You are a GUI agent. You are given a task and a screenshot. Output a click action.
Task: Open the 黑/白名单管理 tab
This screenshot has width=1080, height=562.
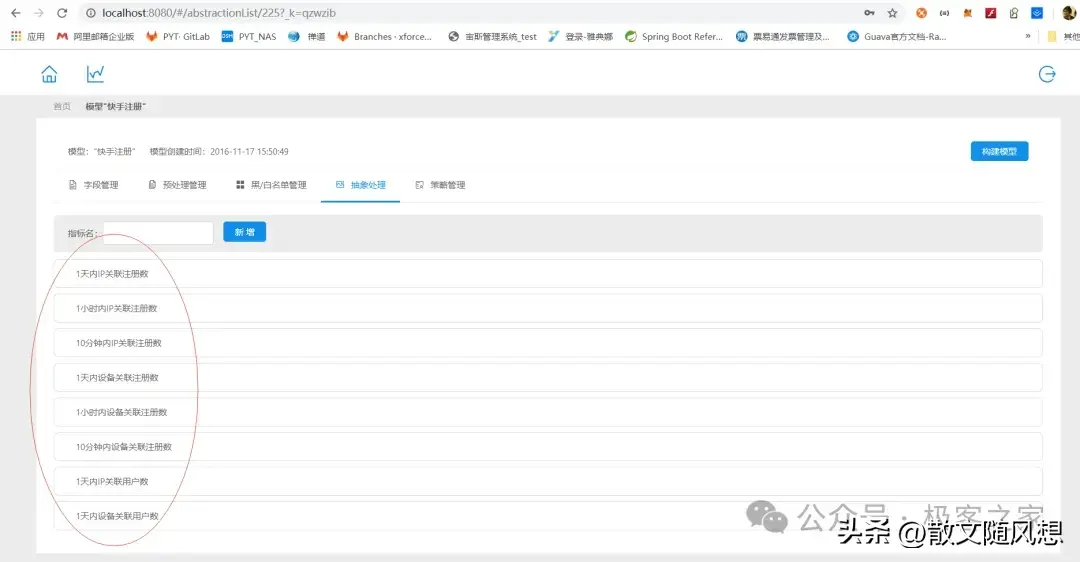point(271,185)
